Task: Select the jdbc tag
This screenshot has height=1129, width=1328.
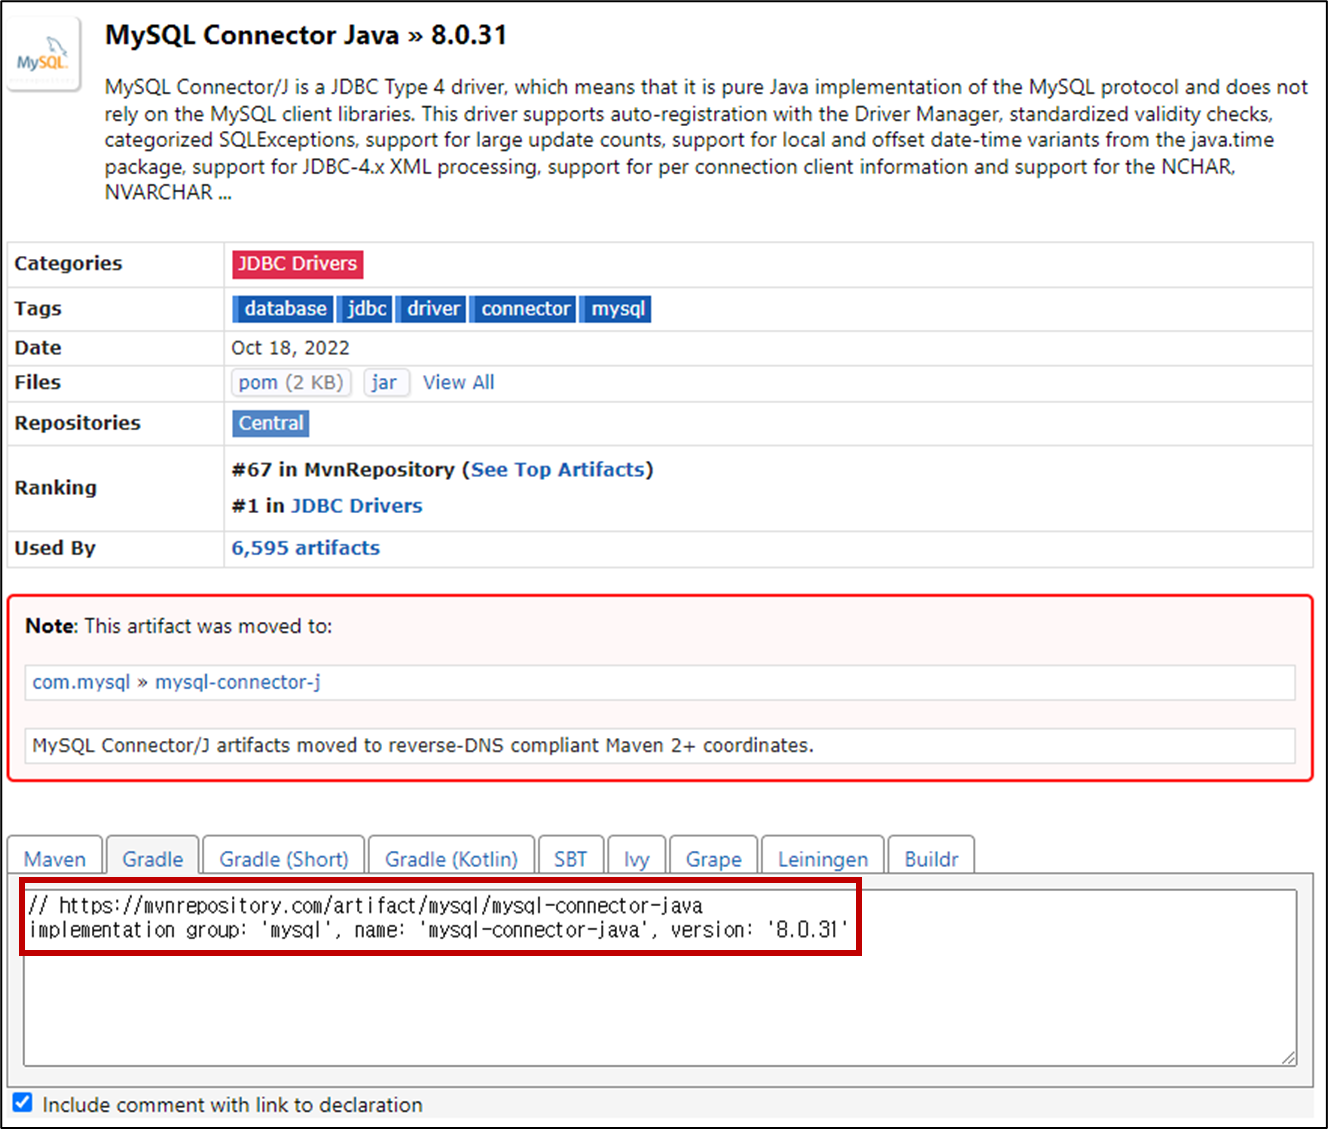Action: coord(366,309)
